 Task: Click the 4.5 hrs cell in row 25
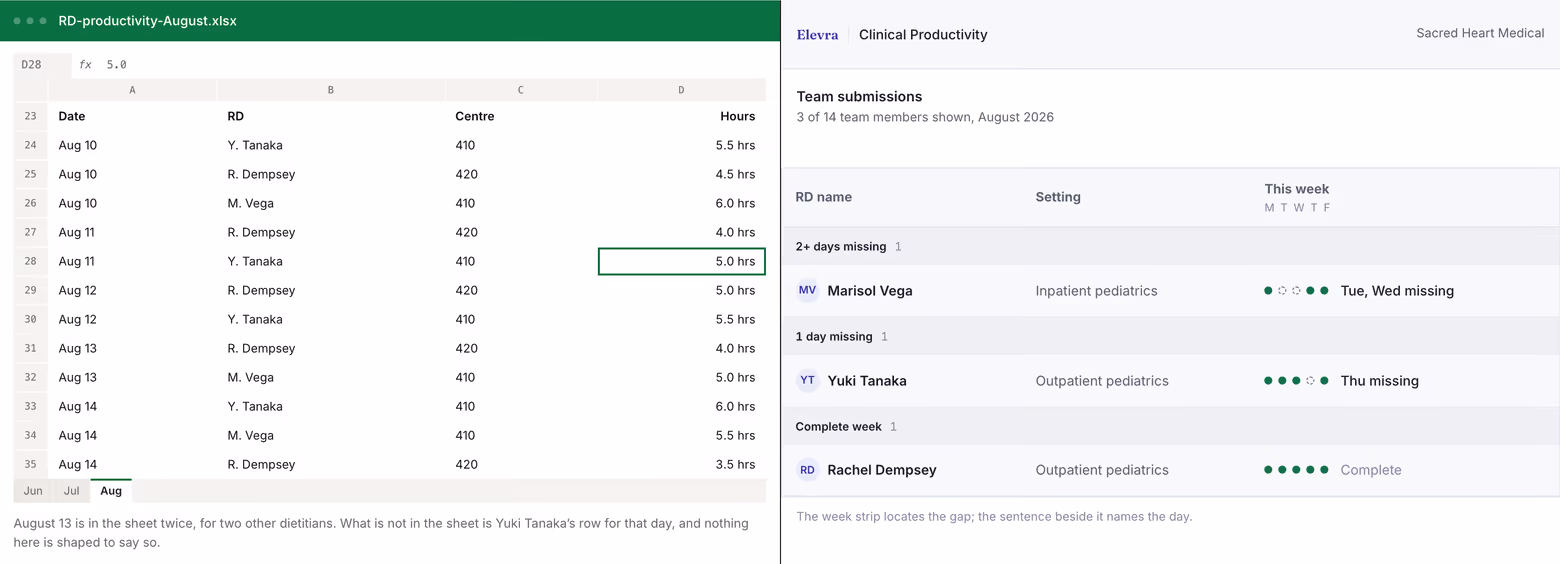point(682,174)
